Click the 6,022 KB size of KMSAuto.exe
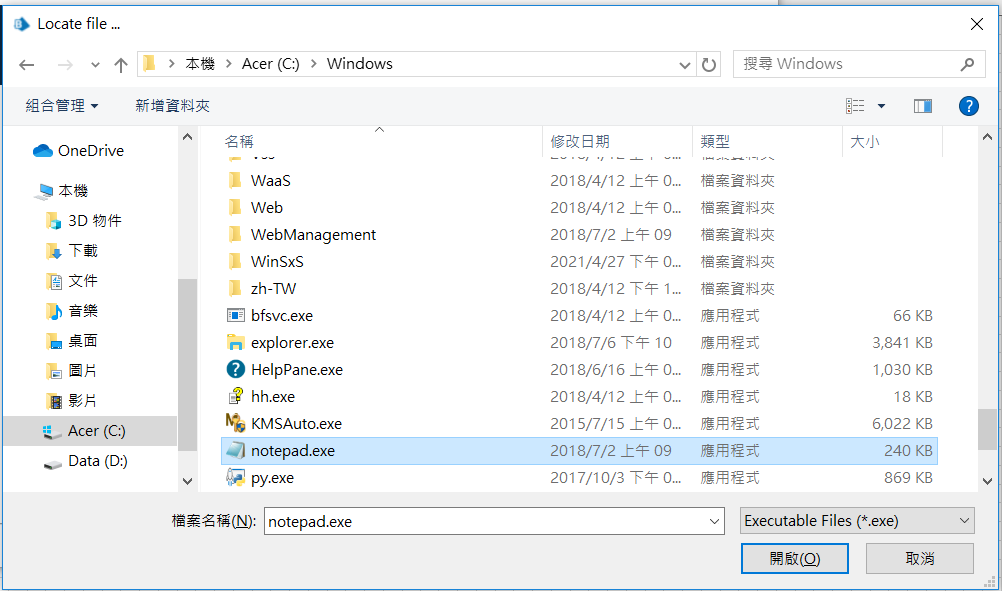The width and height of the screenshot is (1002, 591). coord(902,424)
